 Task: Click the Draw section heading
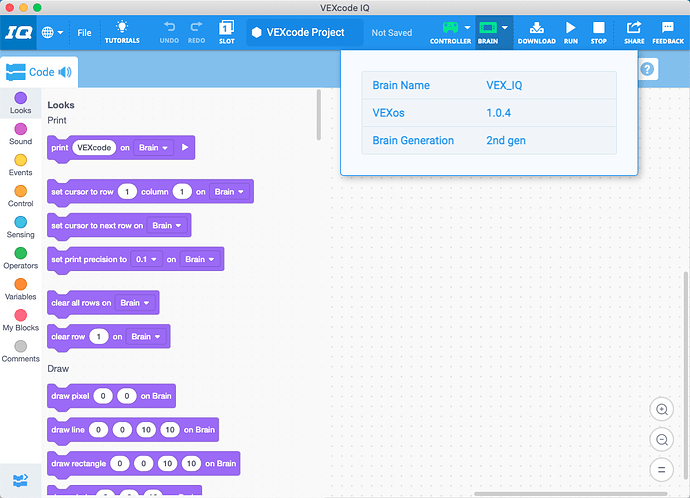[x=58, y=369]
